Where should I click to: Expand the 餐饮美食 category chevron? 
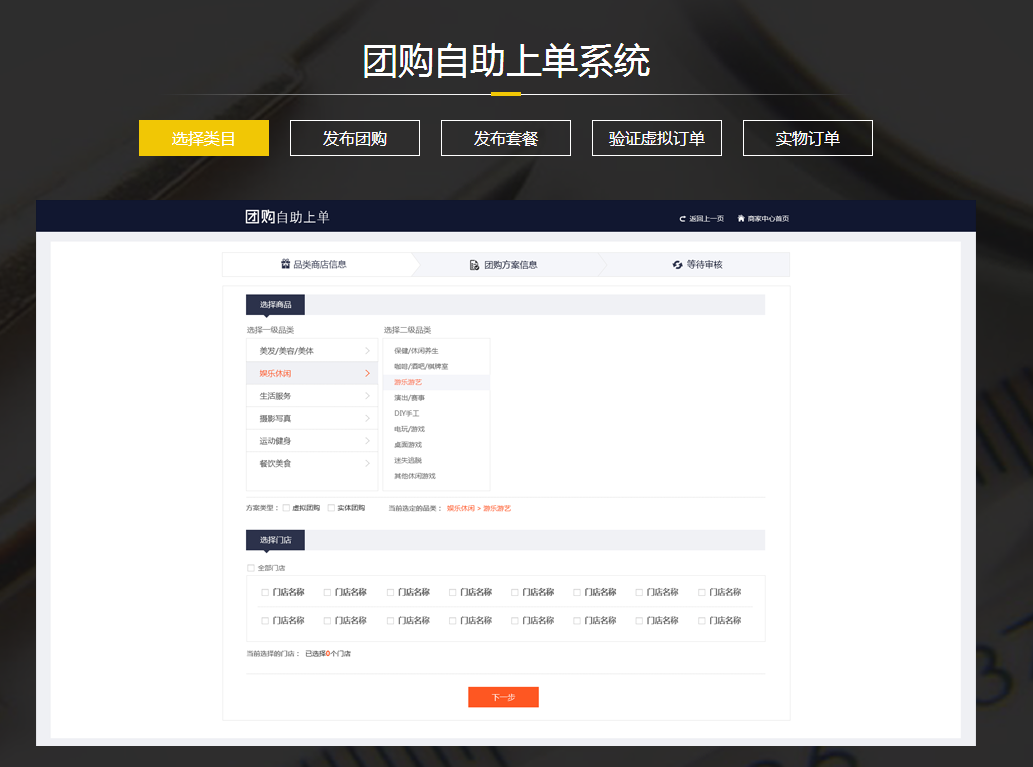[367, 463]
